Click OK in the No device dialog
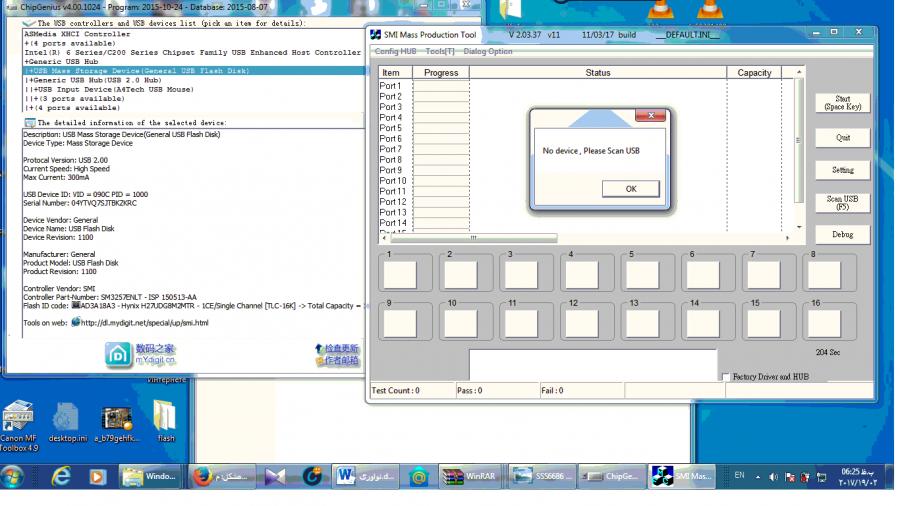This screenshot has height=506, width=900. (630, 189)
